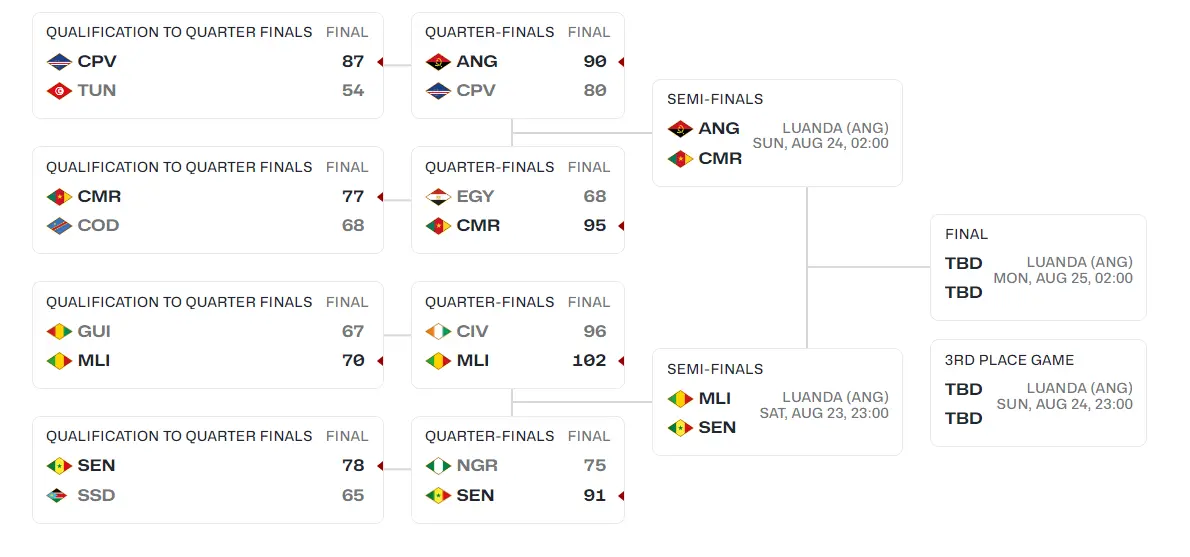This screenshot has width=1190, height=557.
Task: Click the Cape Verde flag in qualification game
Action: [x=59, y=62]
